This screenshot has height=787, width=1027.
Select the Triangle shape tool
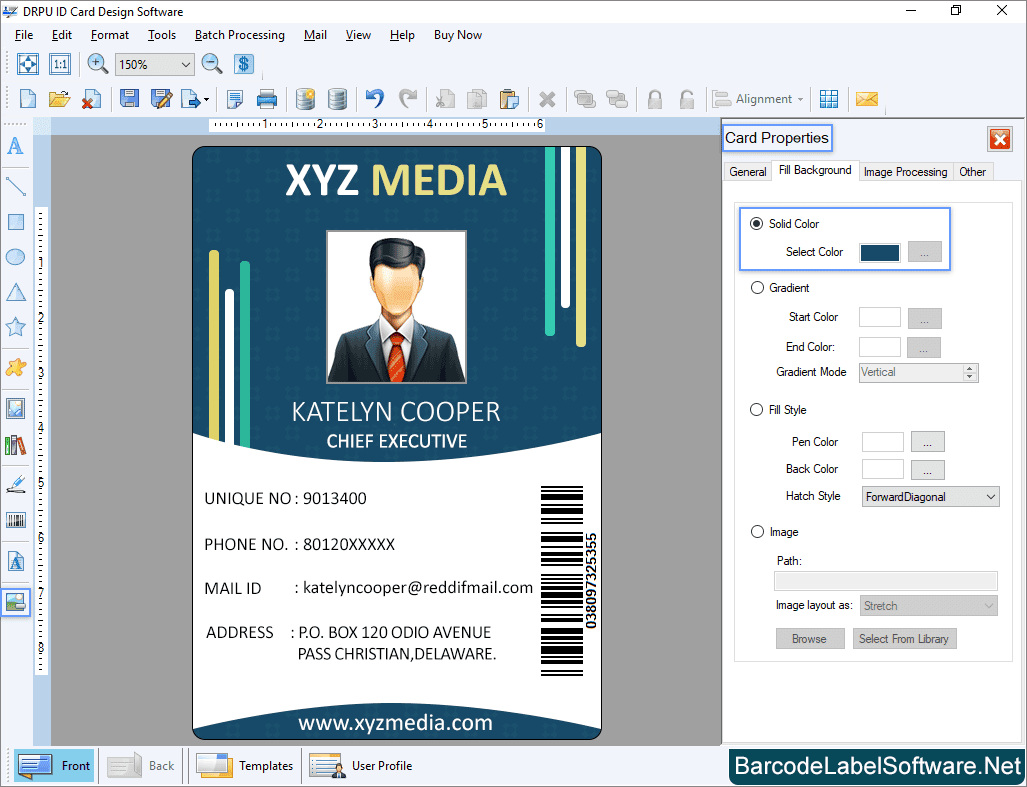pyautogui.click(x=16, y=292)
